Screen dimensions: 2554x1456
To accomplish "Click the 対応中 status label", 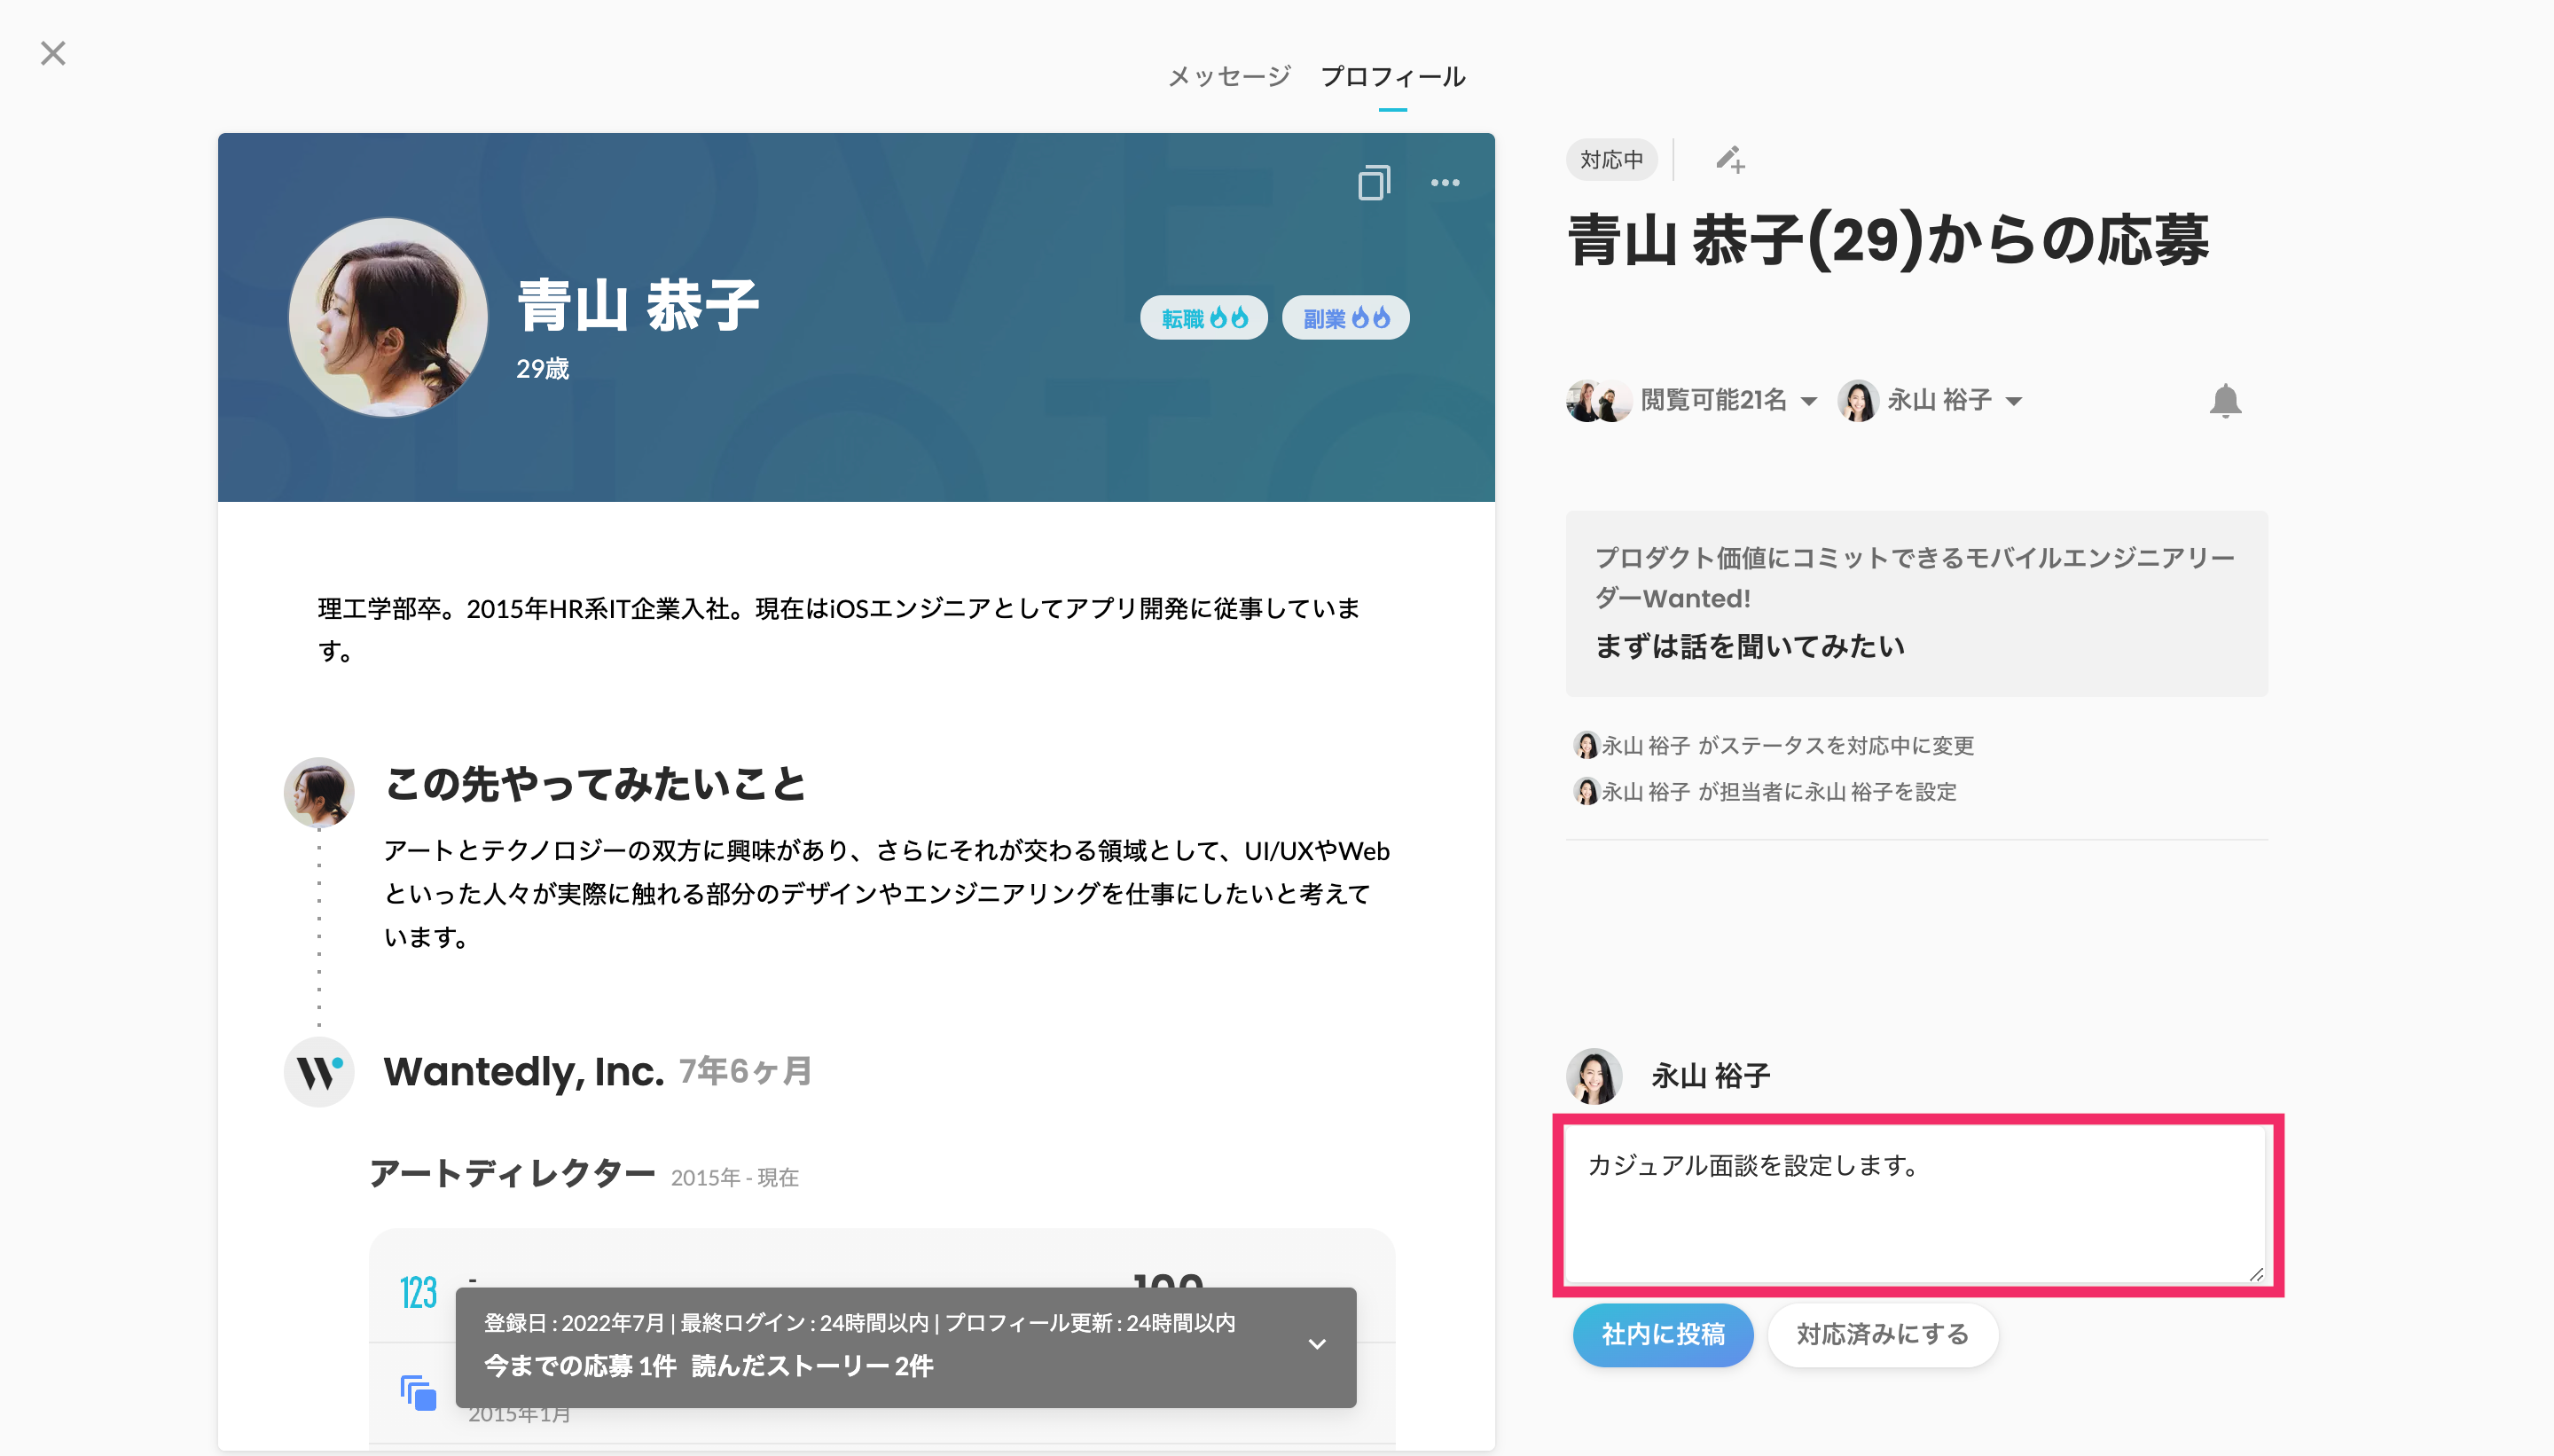I will [x=1611, y=160].
